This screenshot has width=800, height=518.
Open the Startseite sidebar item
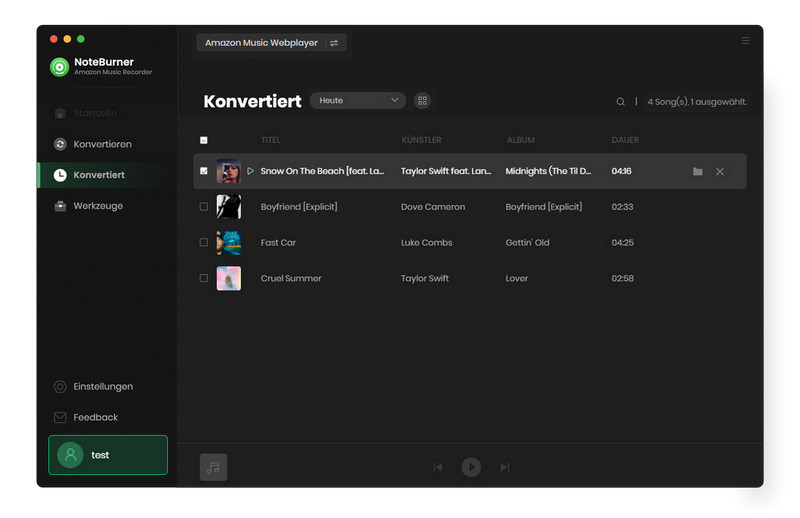click(x=86, y=113)
